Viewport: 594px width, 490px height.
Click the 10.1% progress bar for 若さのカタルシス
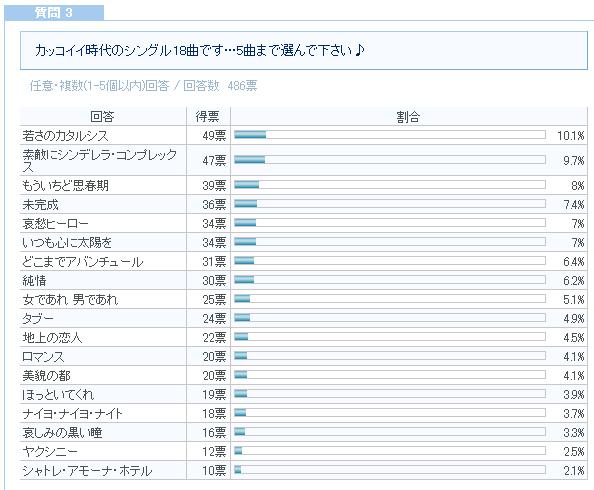click(390, 135)
